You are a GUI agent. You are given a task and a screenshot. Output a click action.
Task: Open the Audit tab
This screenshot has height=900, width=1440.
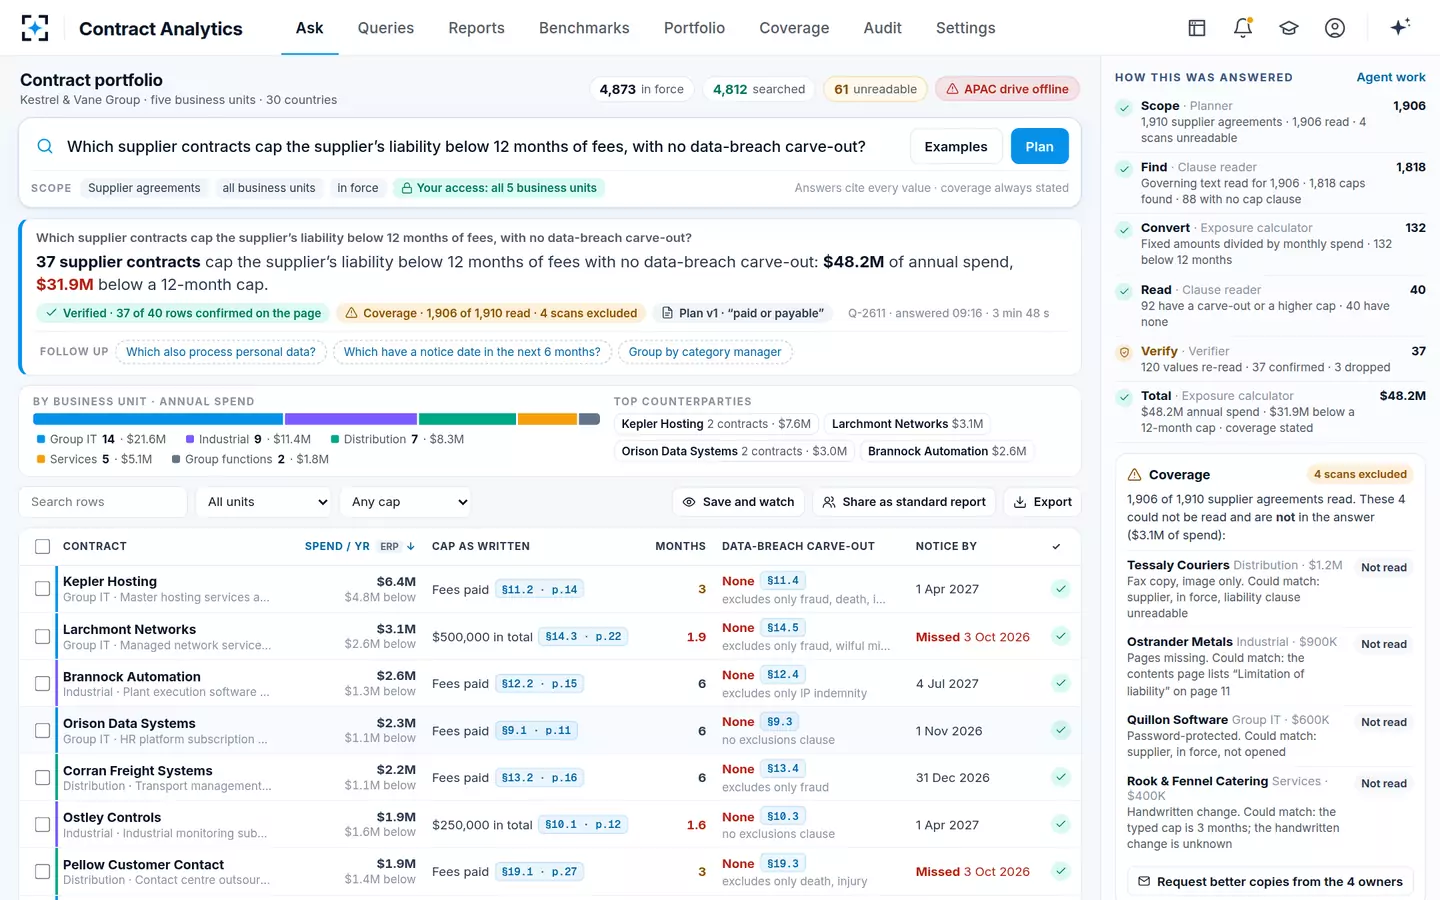coord(883,28)
